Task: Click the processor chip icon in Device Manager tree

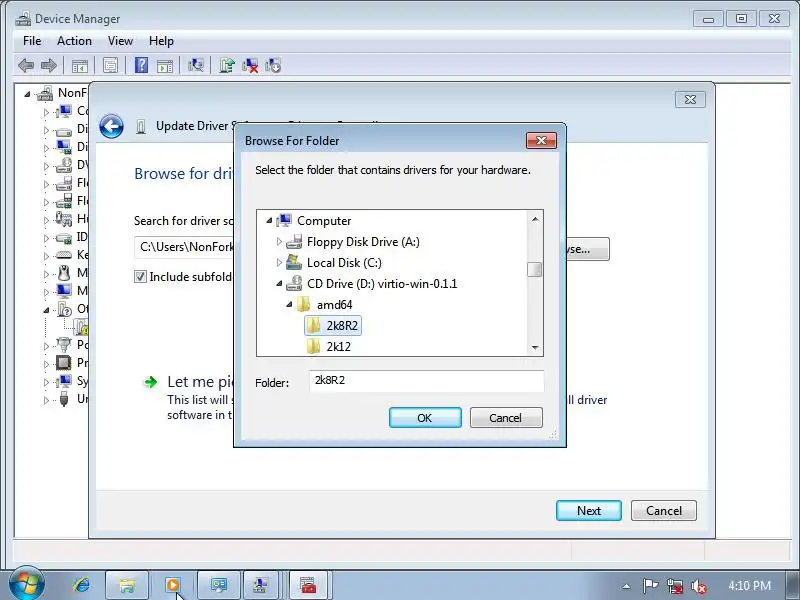Action: pyautogui.click(x=64, y=363)
